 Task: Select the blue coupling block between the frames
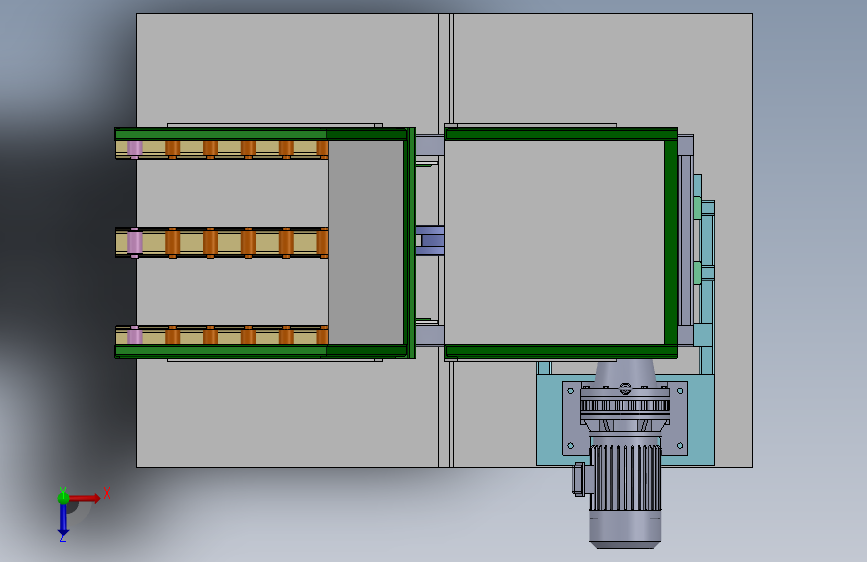click(x=430, y=240)
